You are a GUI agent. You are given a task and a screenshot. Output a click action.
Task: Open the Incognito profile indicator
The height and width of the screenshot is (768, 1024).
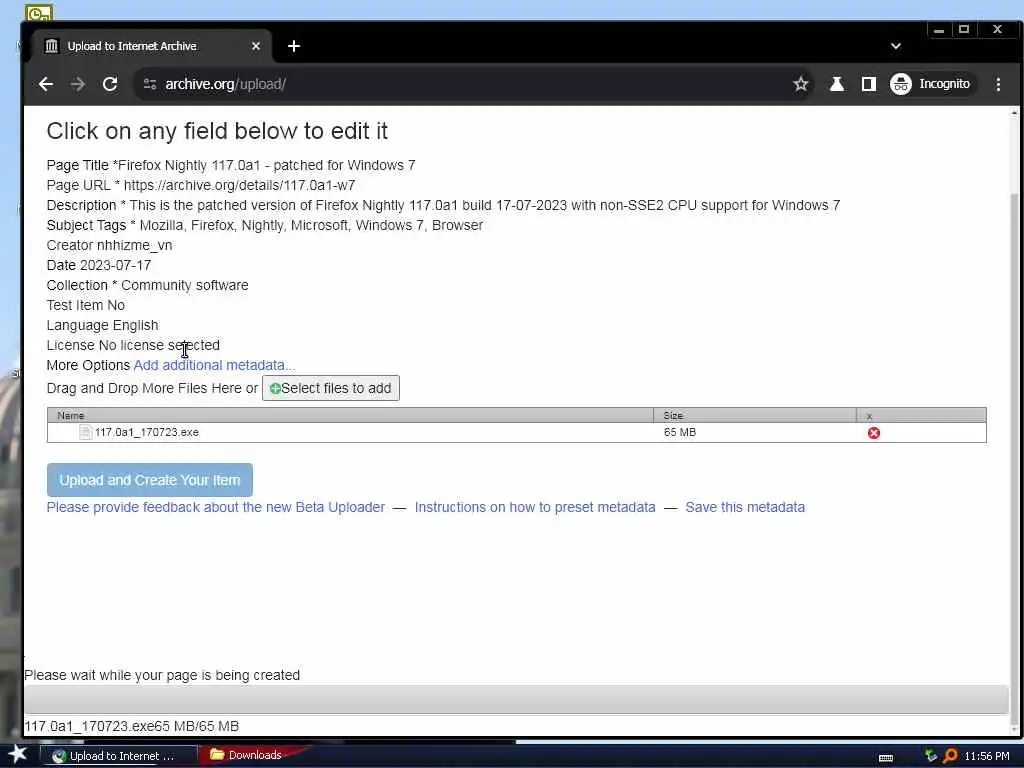click(x=931, y=84)
